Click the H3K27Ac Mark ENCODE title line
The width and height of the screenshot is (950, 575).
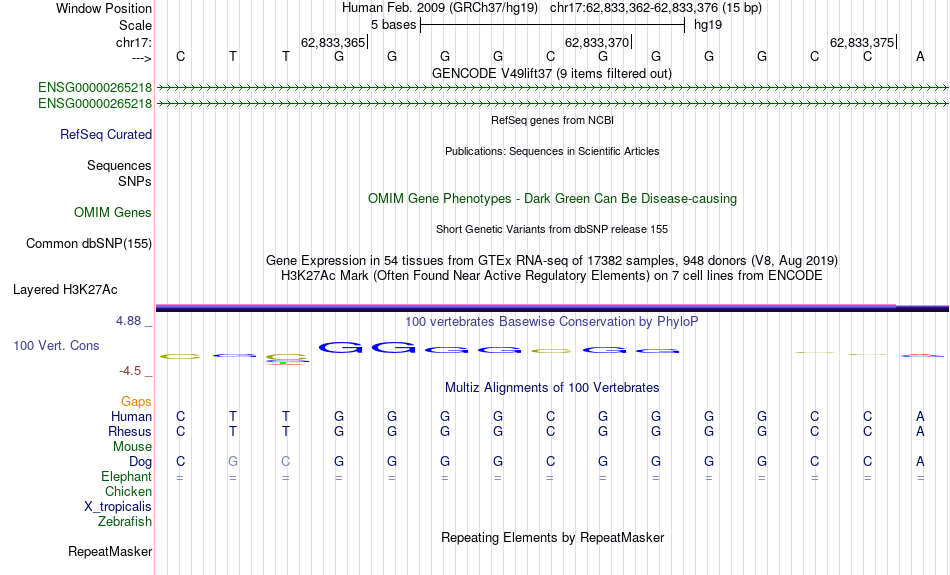point(552,276)
